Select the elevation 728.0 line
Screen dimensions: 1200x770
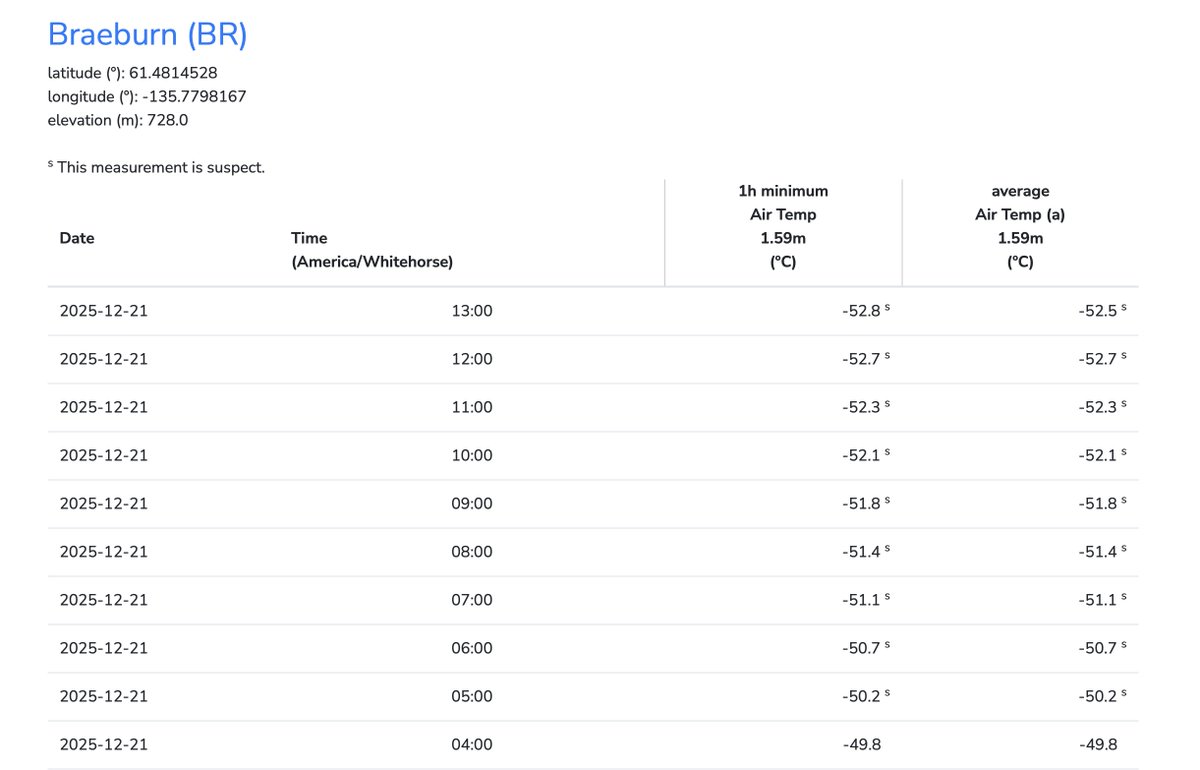(x=118, y=120)
